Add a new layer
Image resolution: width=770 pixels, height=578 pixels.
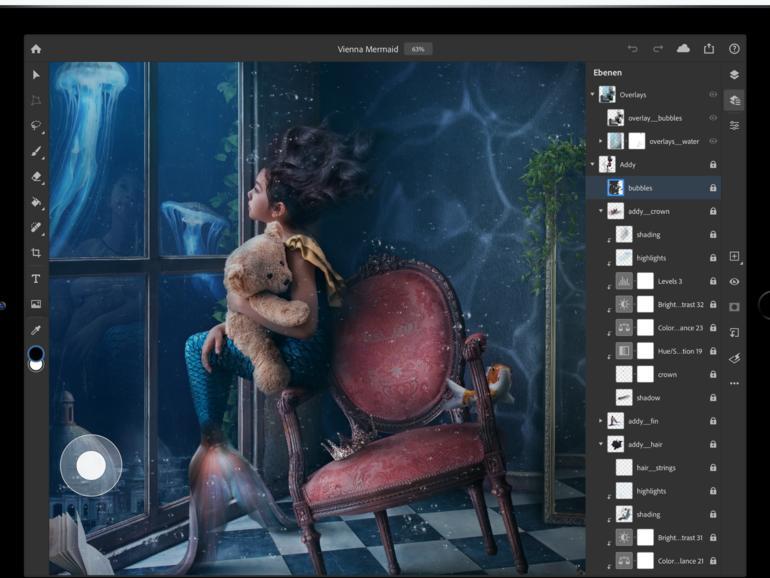734,256
